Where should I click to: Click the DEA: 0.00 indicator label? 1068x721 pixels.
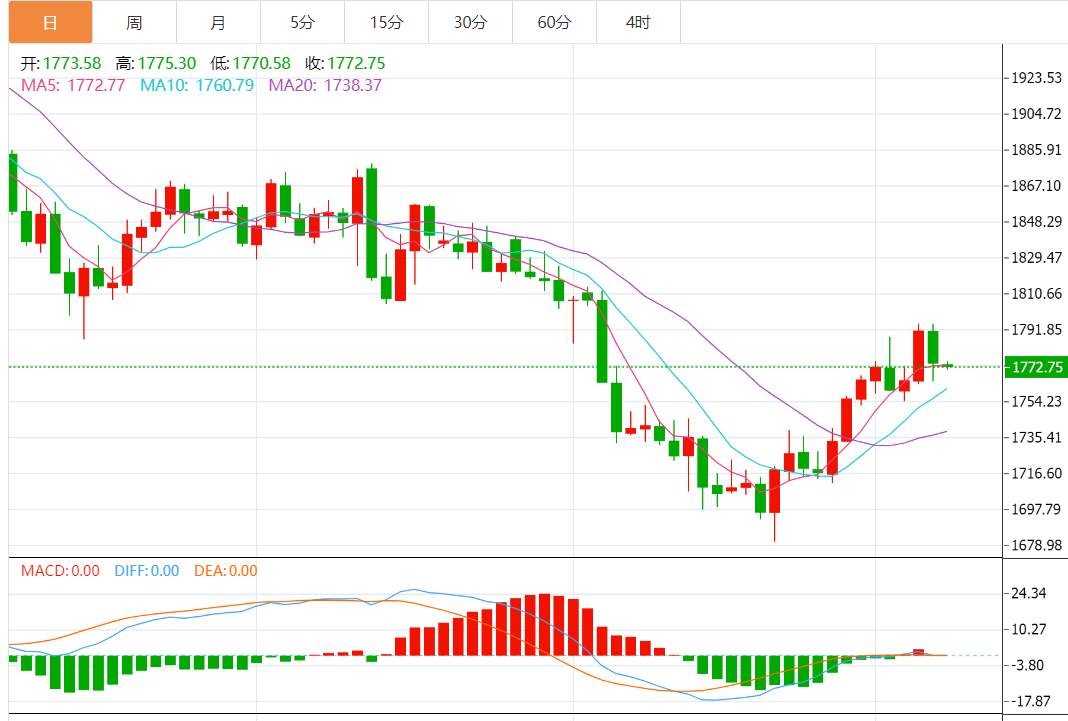pos(225,571)
